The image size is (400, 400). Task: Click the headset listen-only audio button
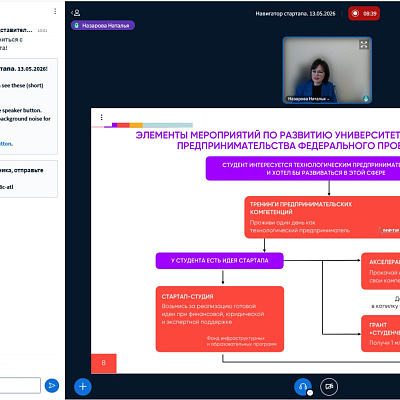click(303, 387)
